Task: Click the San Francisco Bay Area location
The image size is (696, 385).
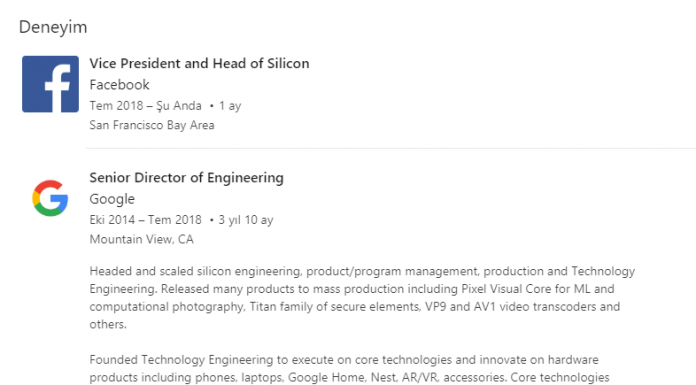Action: pyautogui.click(x=152, y=125)
